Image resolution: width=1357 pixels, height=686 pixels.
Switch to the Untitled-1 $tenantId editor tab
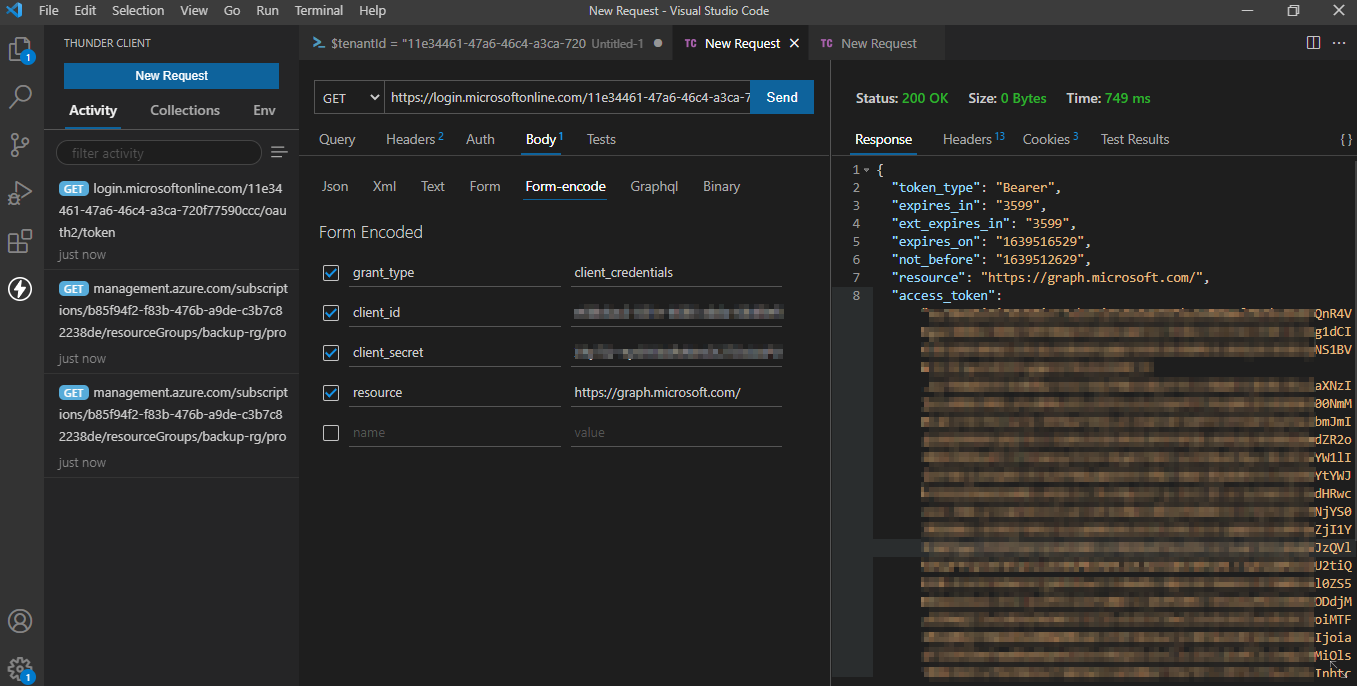(x=486, y=43)
